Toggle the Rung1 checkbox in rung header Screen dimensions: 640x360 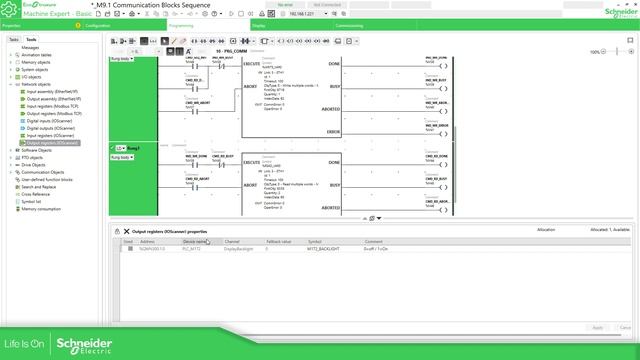coord(112,148)
